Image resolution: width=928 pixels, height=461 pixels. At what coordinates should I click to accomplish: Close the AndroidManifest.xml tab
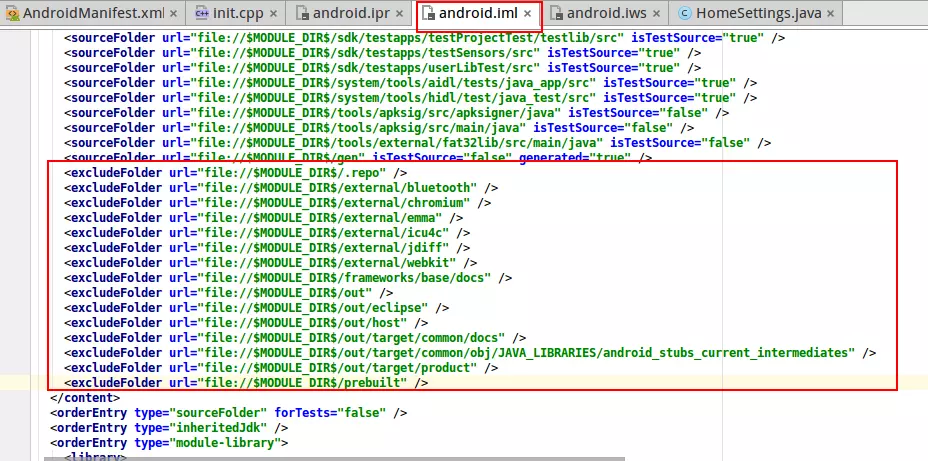(x=174, y=14)
